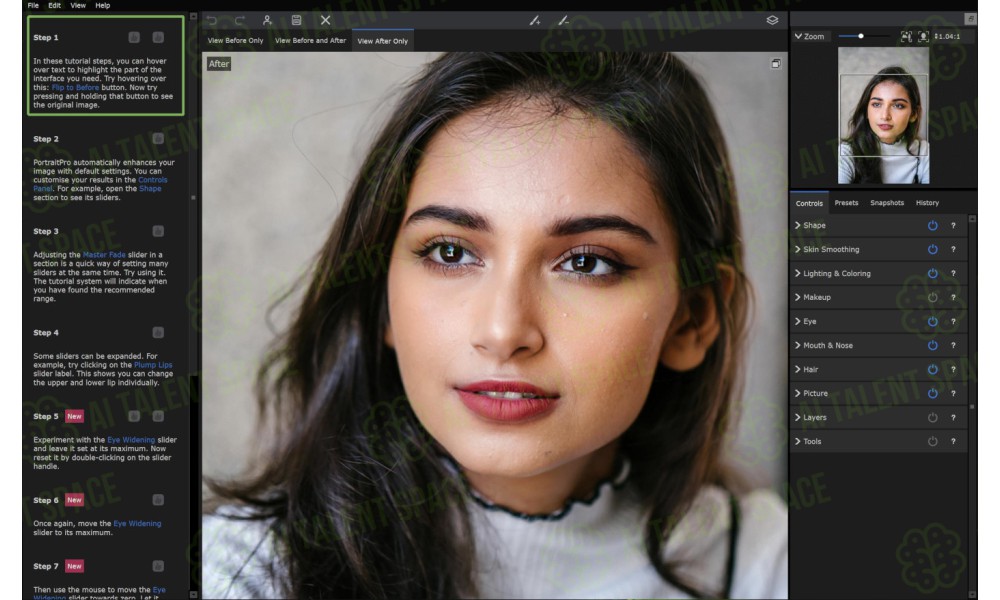This screenshot has width=1000, height=600.
Task: Click the small icon button beside Step 3 heading
Action: point(158,231)
